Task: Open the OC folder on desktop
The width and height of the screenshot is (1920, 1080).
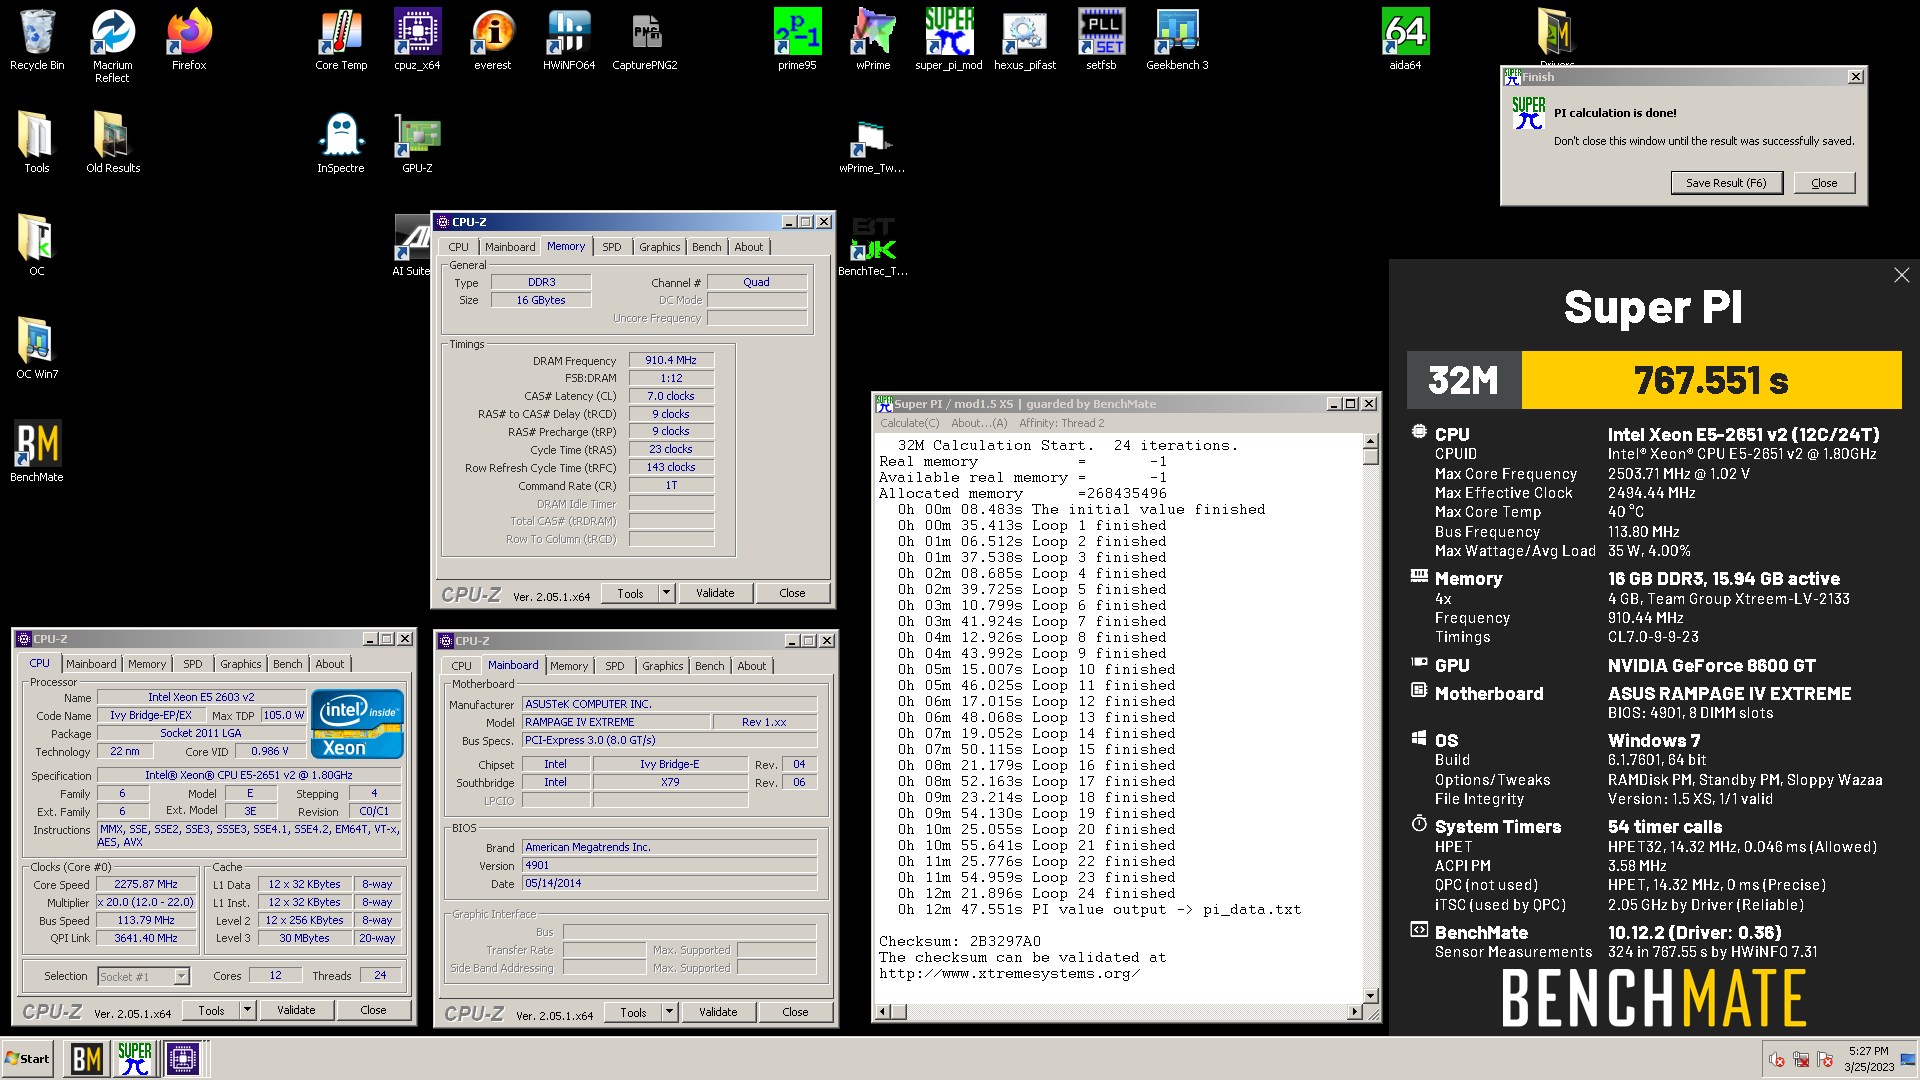Action: click(37, 245)
